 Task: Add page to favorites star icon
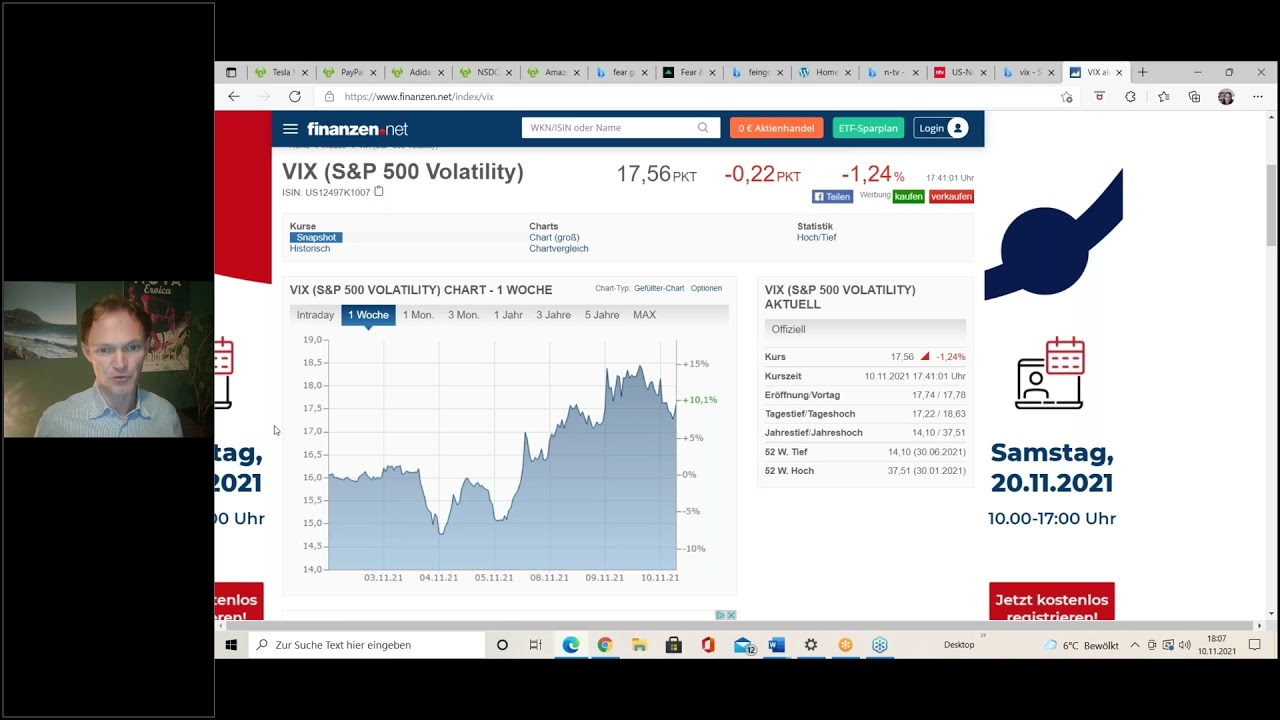click(x=1066, y=97)
